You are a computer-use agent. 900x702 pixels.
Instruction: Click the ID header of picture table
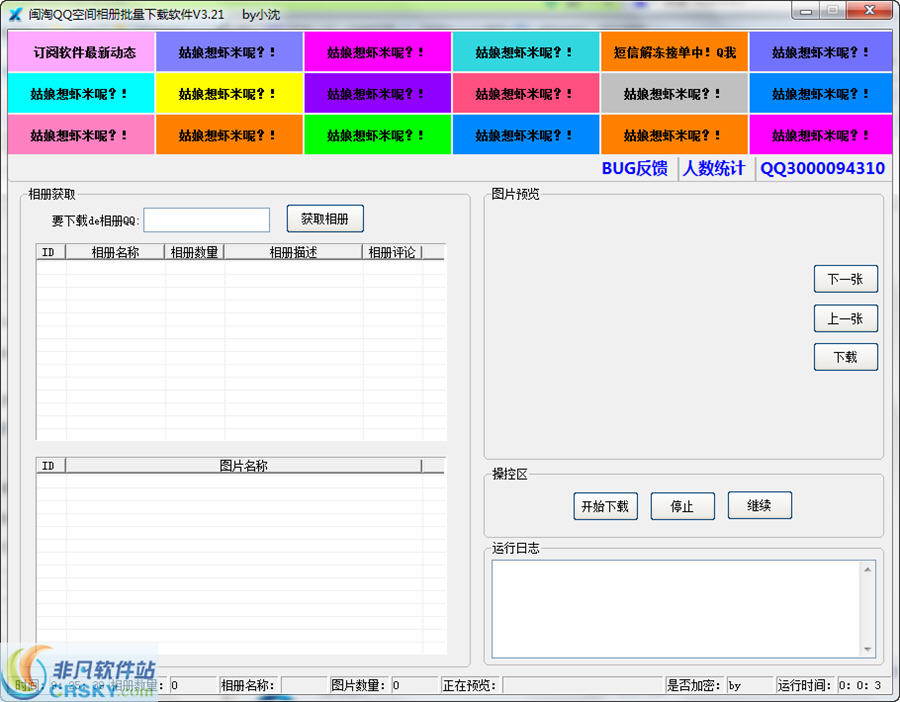pyautogui.click(x=51, y=466)
